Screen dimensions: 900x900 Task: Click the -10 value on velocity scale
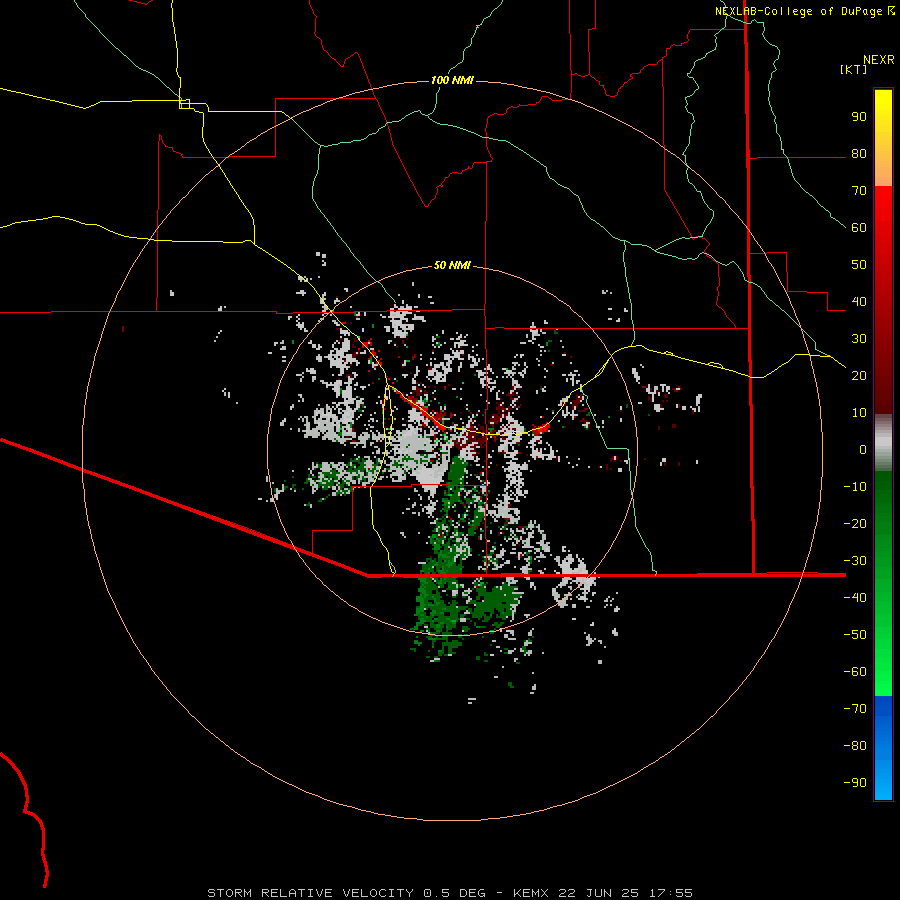click(855, 487)
